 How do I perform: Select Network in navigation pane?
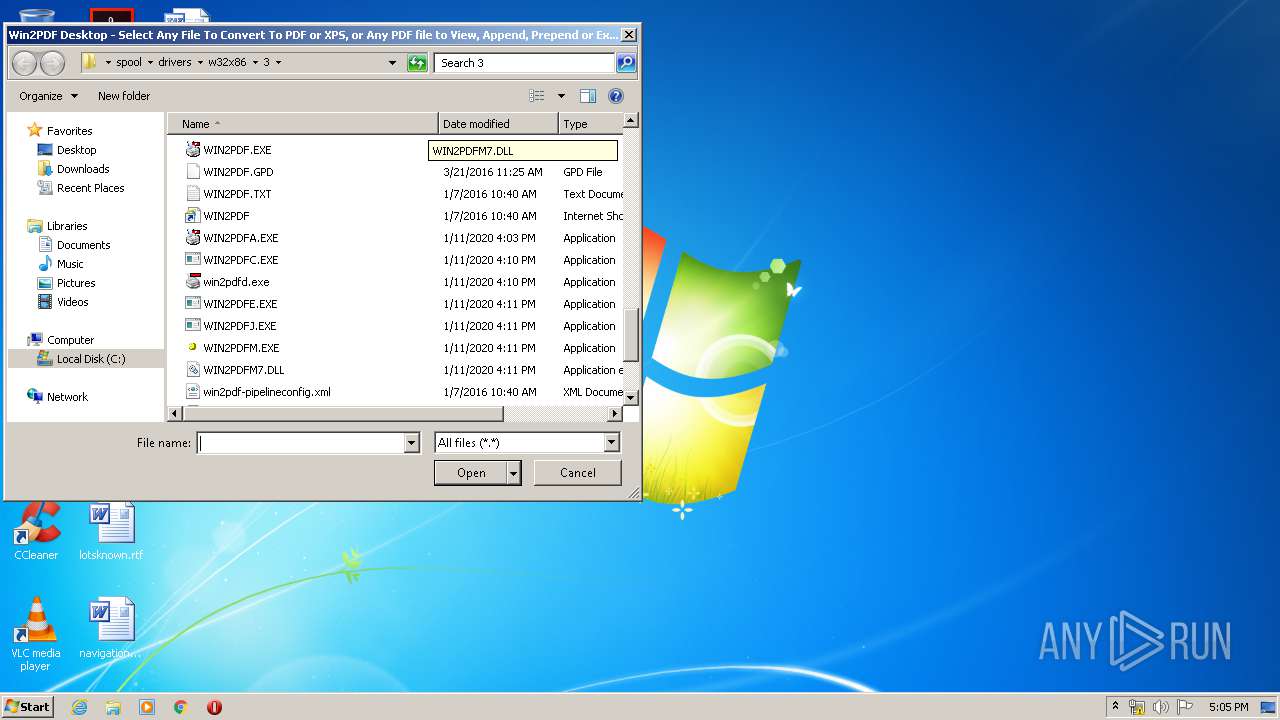pos(67,397)
